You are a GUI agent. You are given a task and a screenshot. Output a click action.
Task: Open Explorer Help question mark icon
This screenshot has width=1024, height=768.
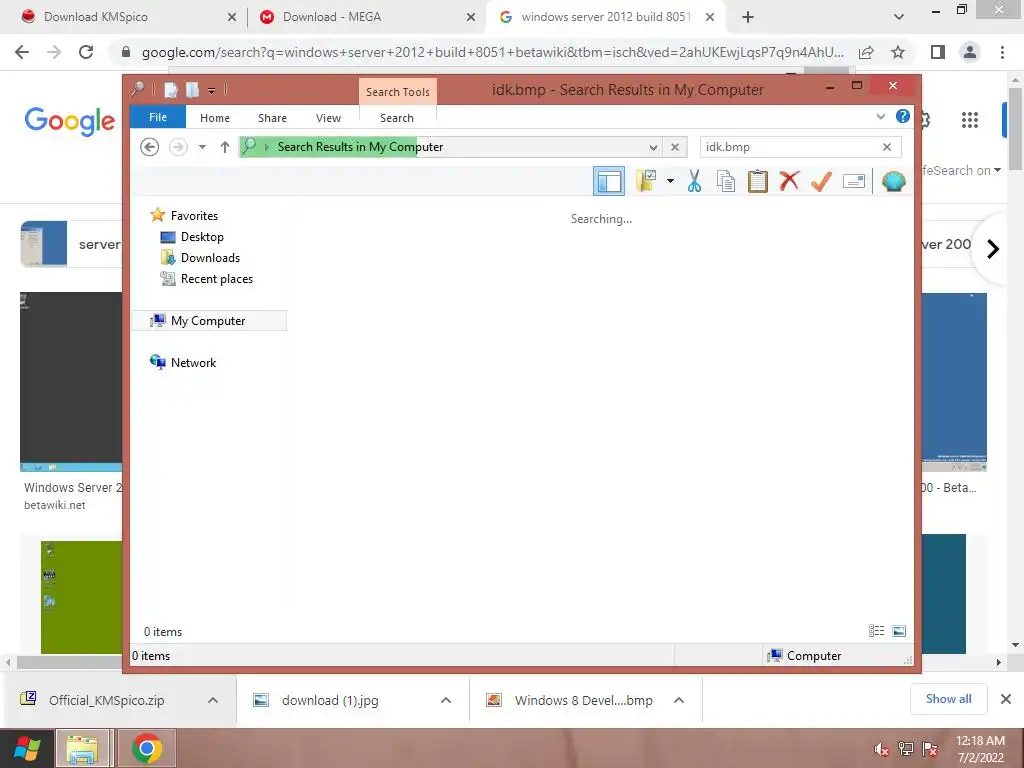903,116
